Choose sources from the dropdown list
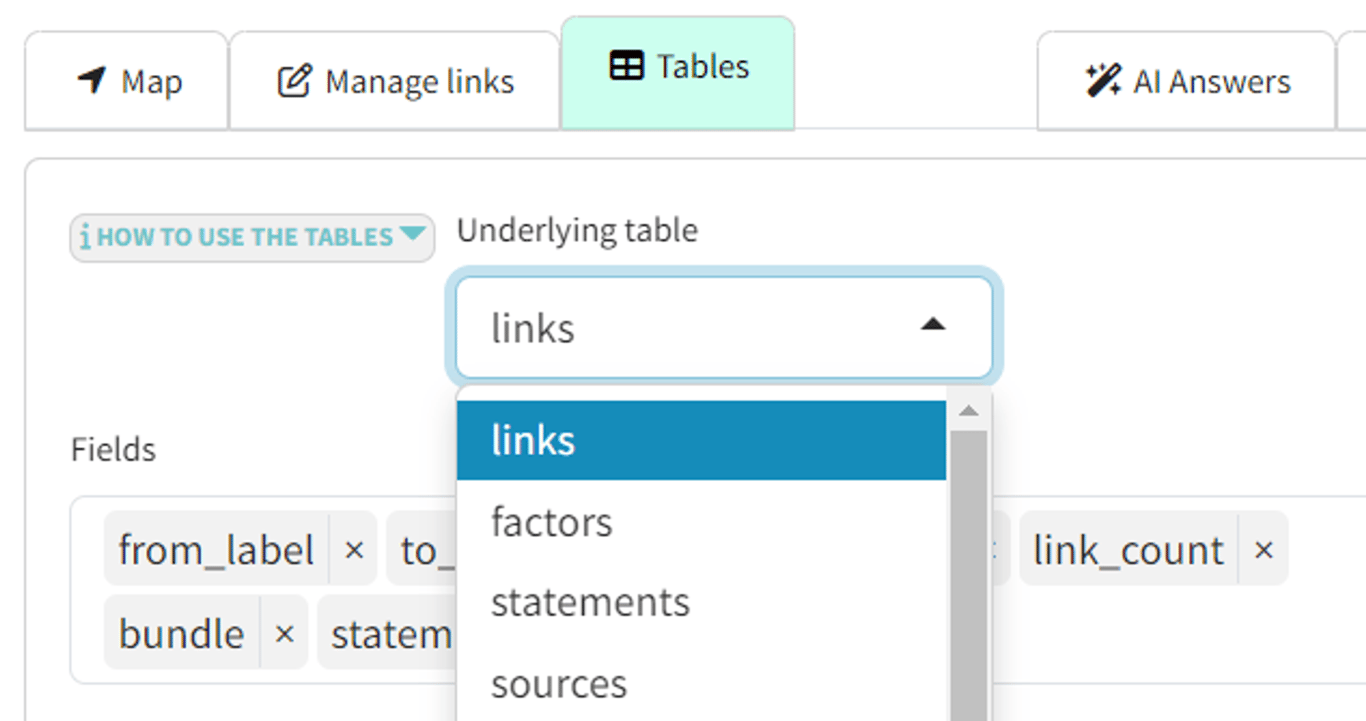This screenshot has width=1366, height=721. 701,684
